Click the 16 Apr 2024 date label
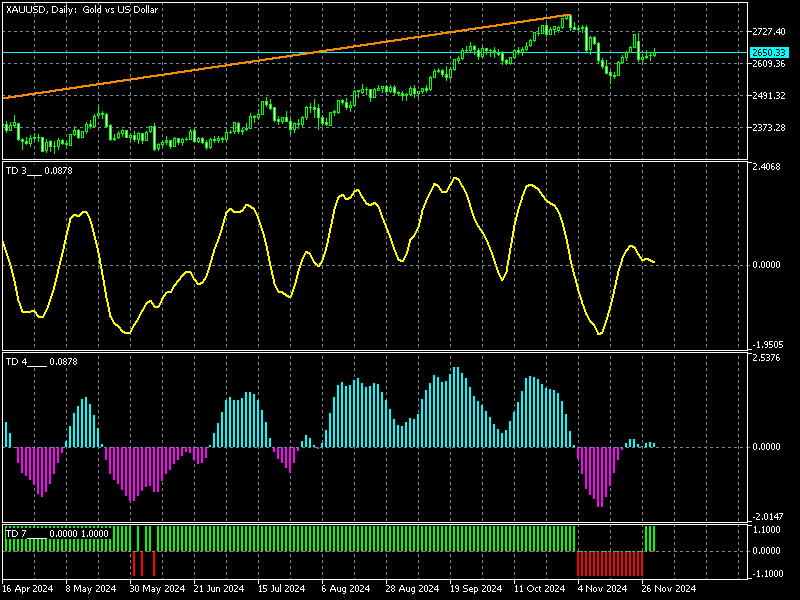The height and width of the screenshot is (600, 800). point(28,589)
